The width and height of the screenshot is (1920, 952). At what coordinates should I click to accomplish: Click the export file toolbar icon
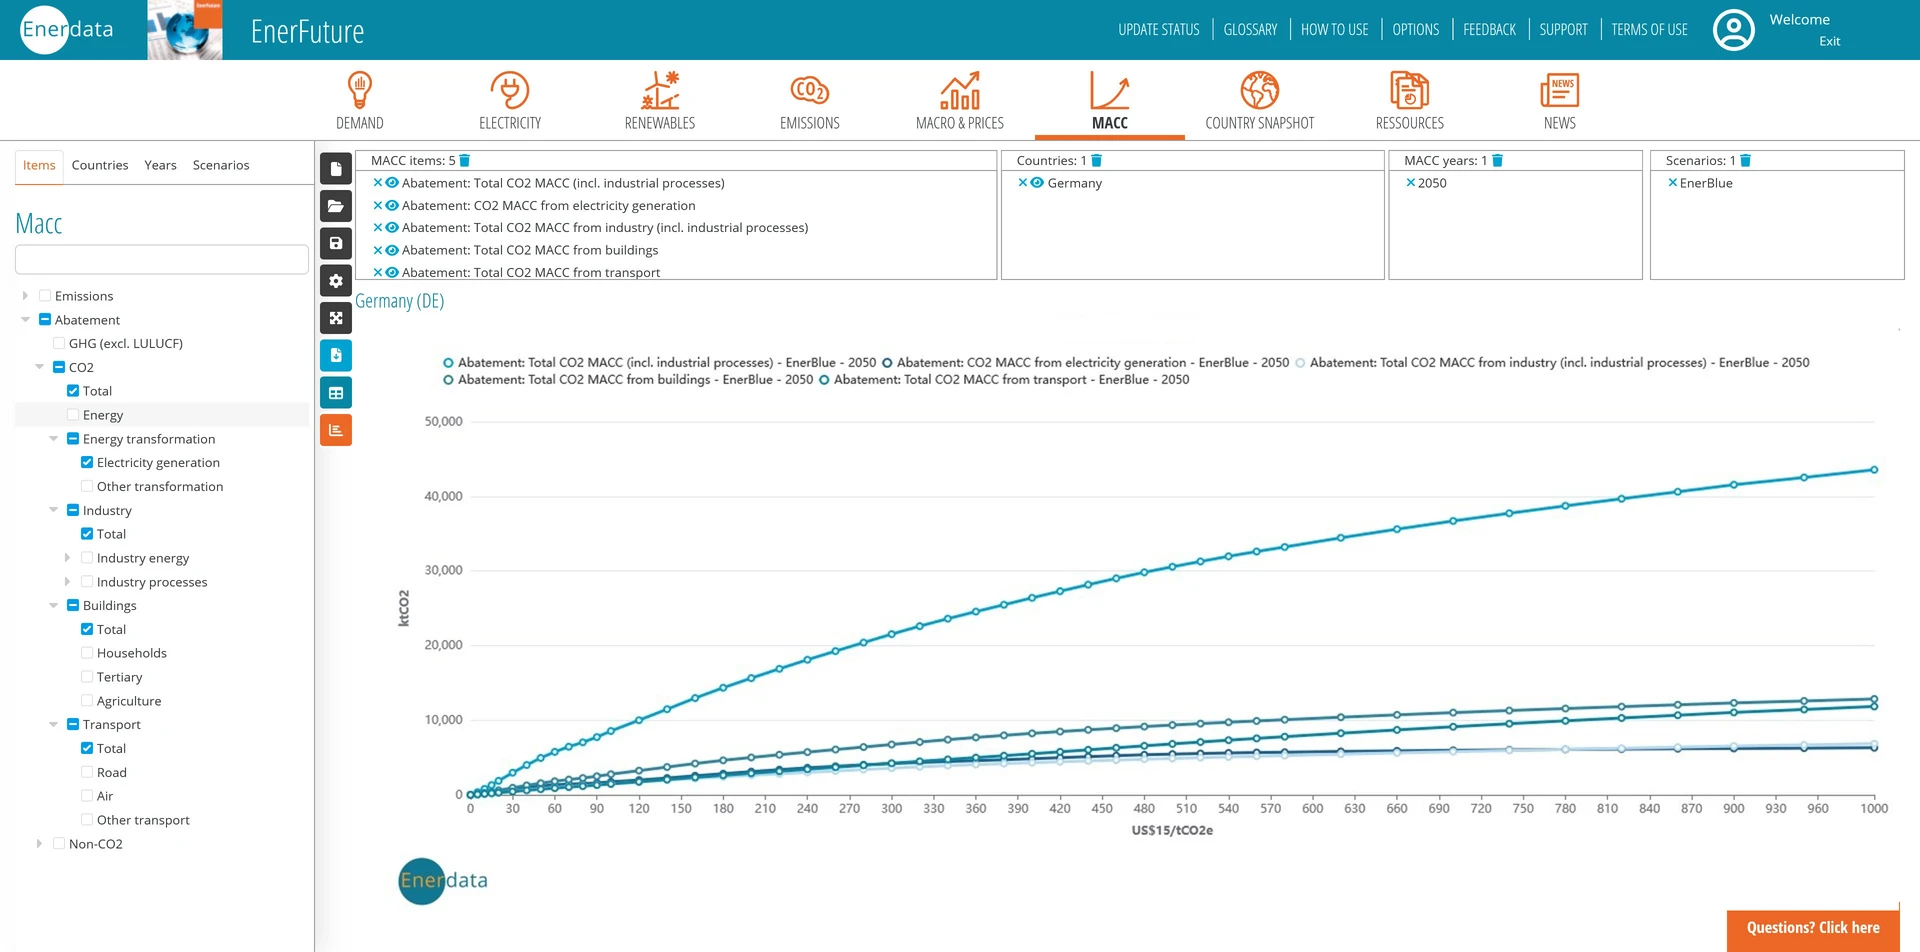click(336, 355)
